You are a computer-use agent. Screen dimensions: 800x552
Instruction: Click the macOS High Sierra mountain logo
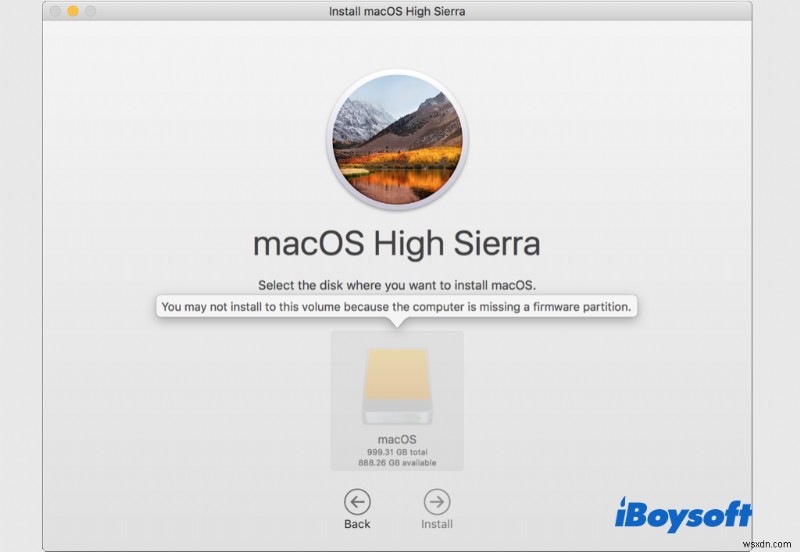click(397, 139)
